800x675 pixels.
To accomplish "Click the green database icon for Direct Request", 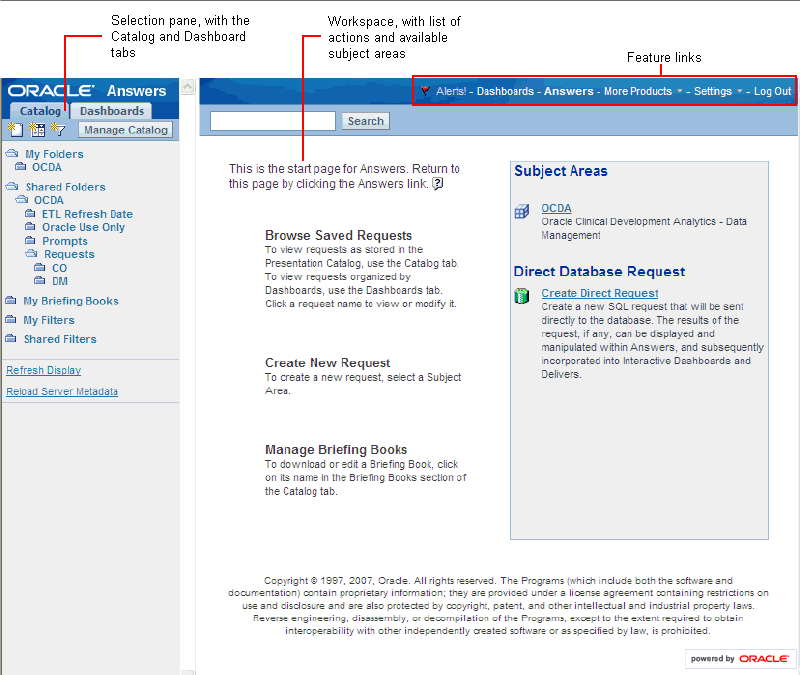I will (x=521, y=295).
